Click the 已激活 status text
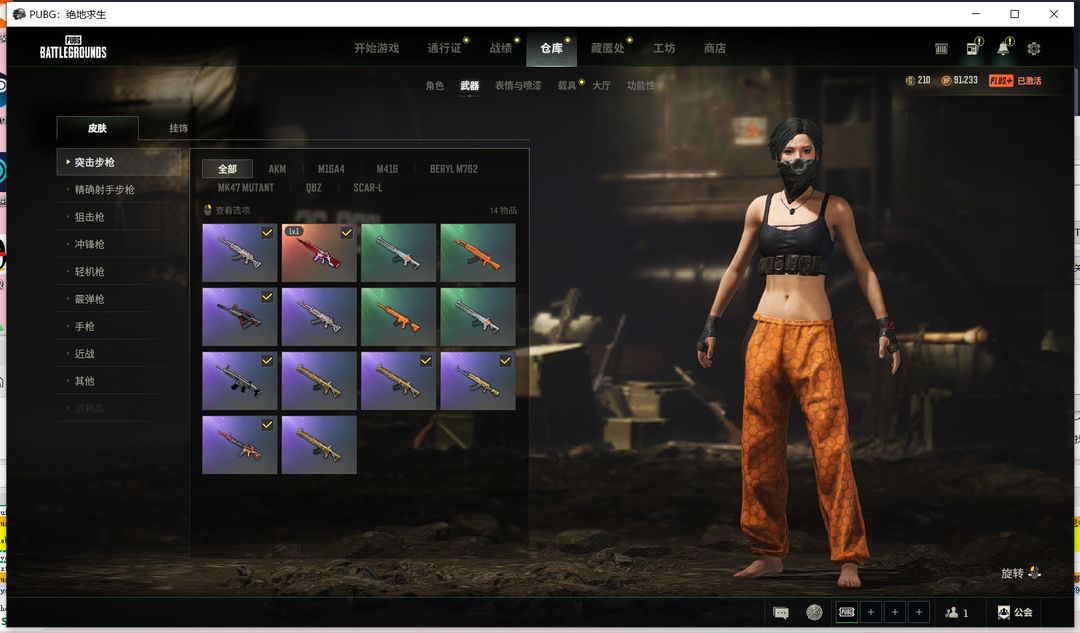Image resolution: width=1080 pixels, height=633 pixels. tap(1029, 81)
